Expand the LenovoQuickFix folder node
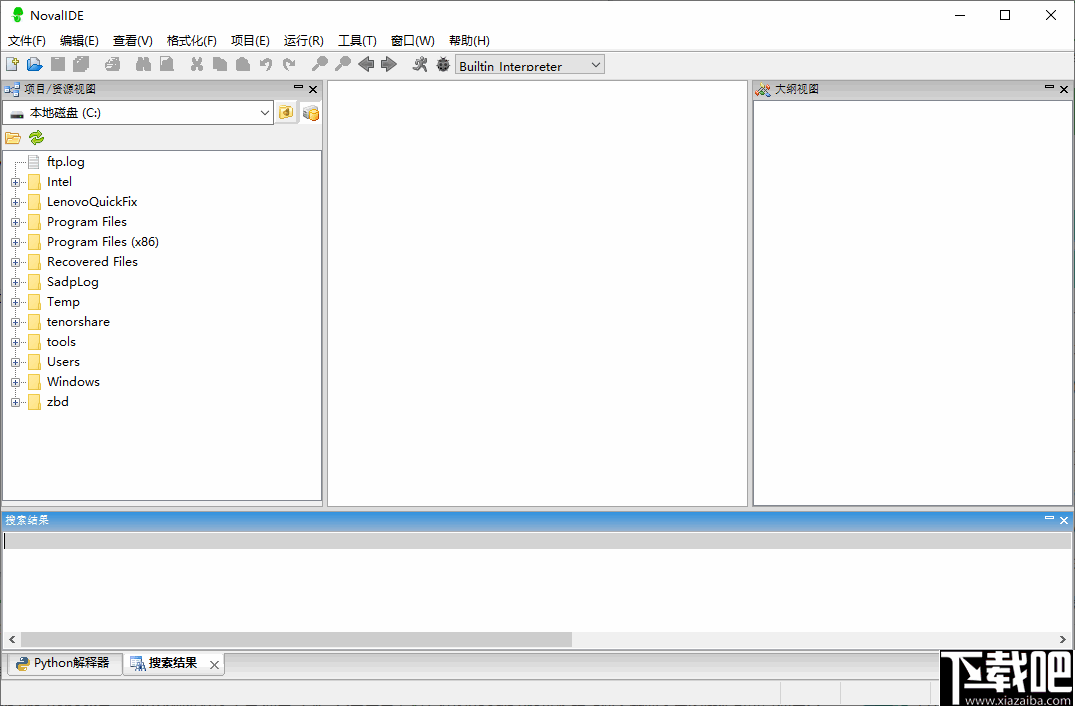Screen dimensions: 1075x706 (x=16, y=202)
